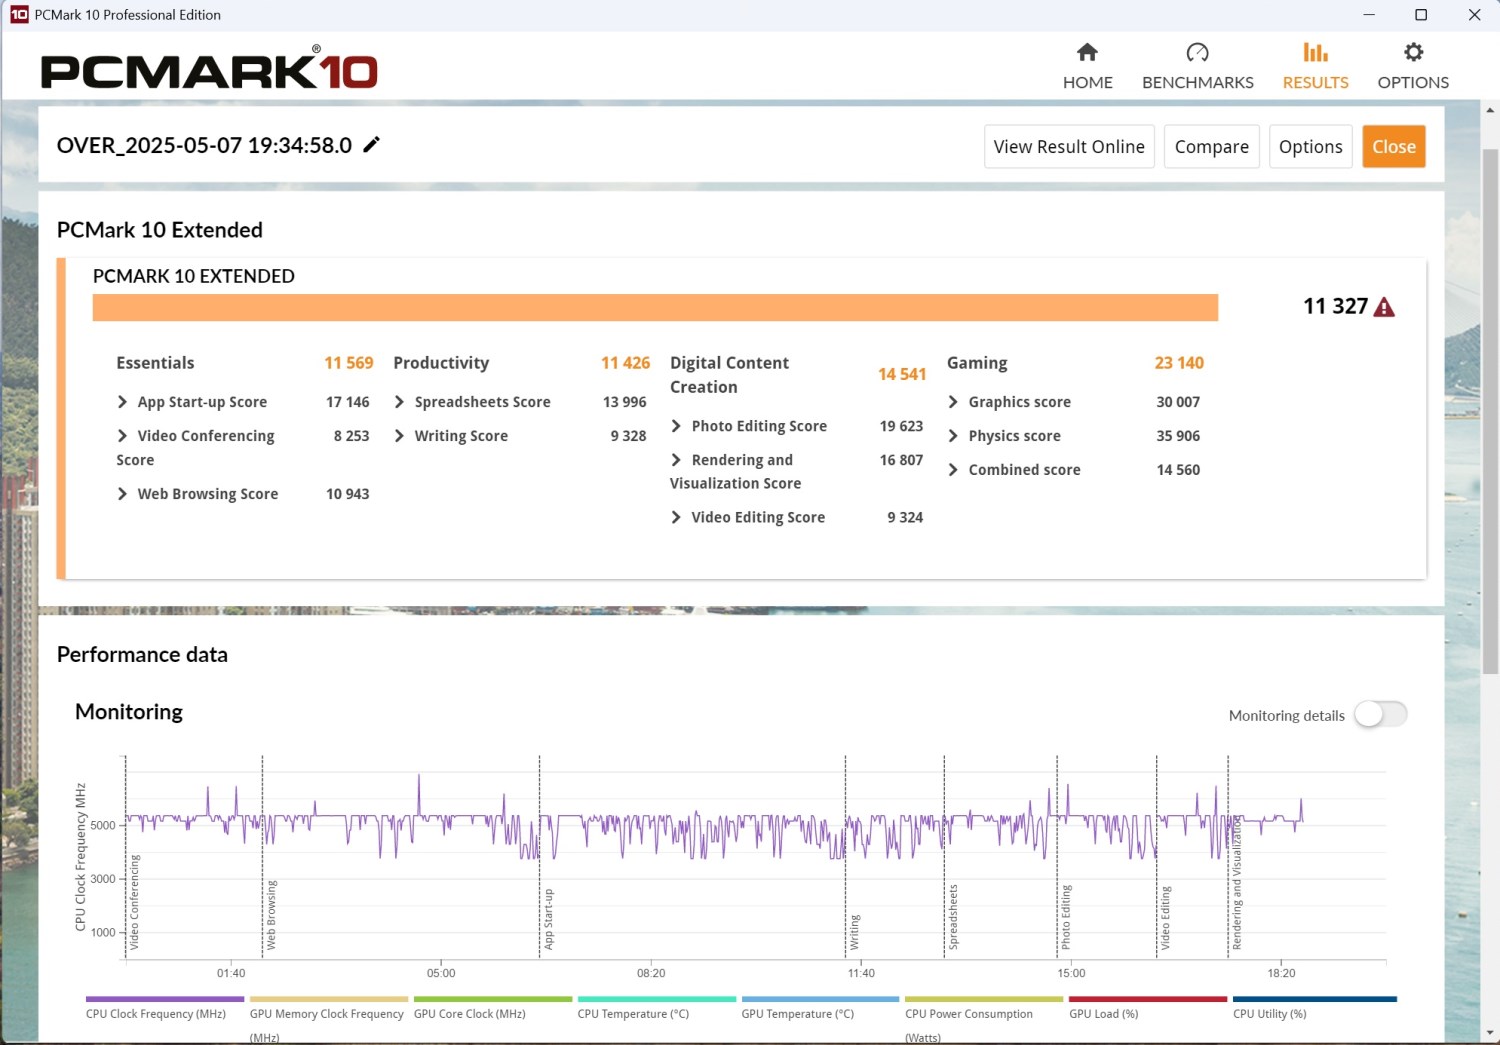The image size is (1500, 1045).
Task: Click the CPU Clock Frequency legend swatch
Action: click(165, 999)
